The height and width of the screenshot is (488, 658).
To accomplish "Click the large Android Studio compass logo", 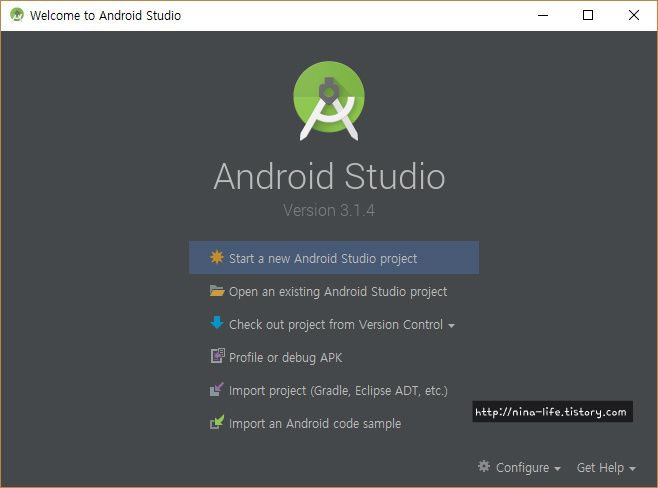I will [329, 101].
